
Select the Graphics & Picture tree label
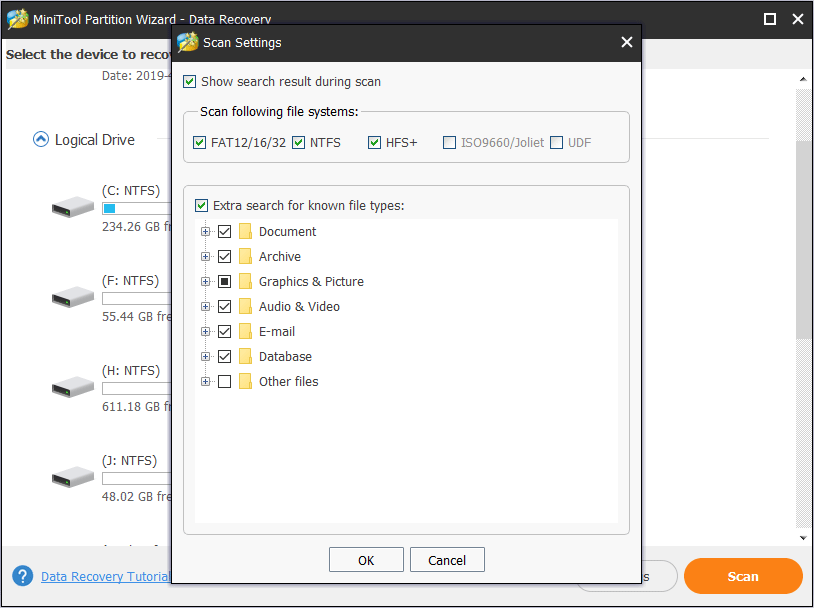coord(311,281)
